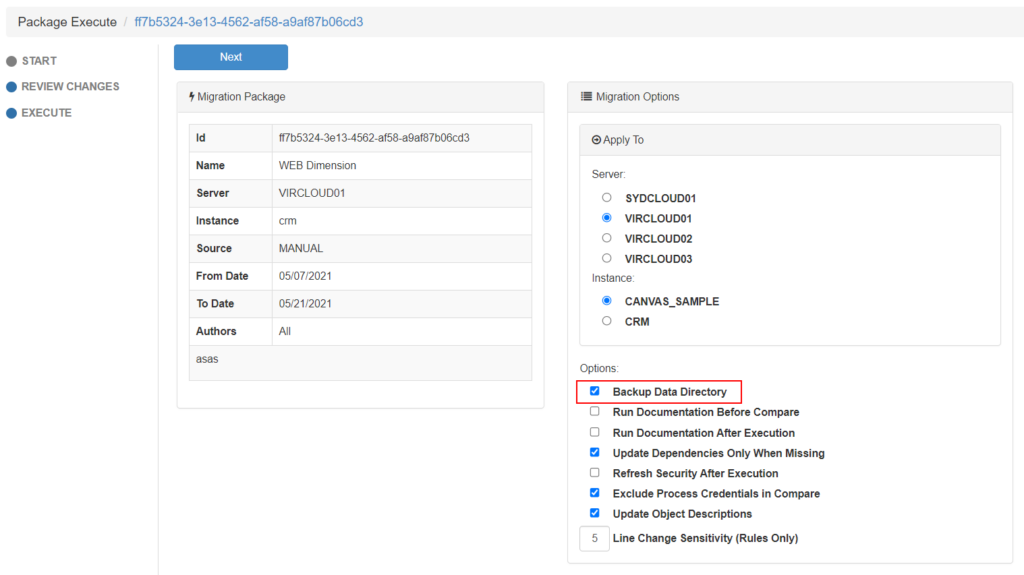Click the Package Execute breadcrumb title
The width and height of the screenshot is (1024, 575).
coord(67,21)
